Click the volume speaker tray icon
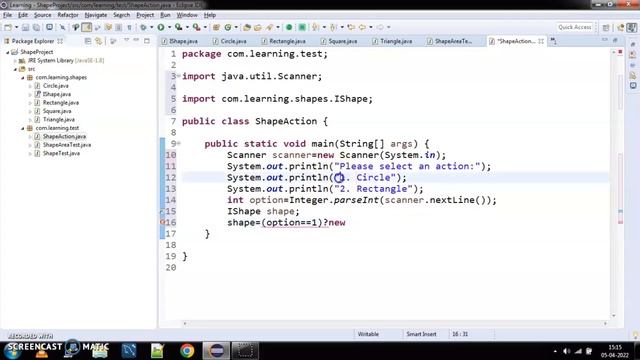The height and width of the screenshot is (360, 640). (x=566, y=351)
